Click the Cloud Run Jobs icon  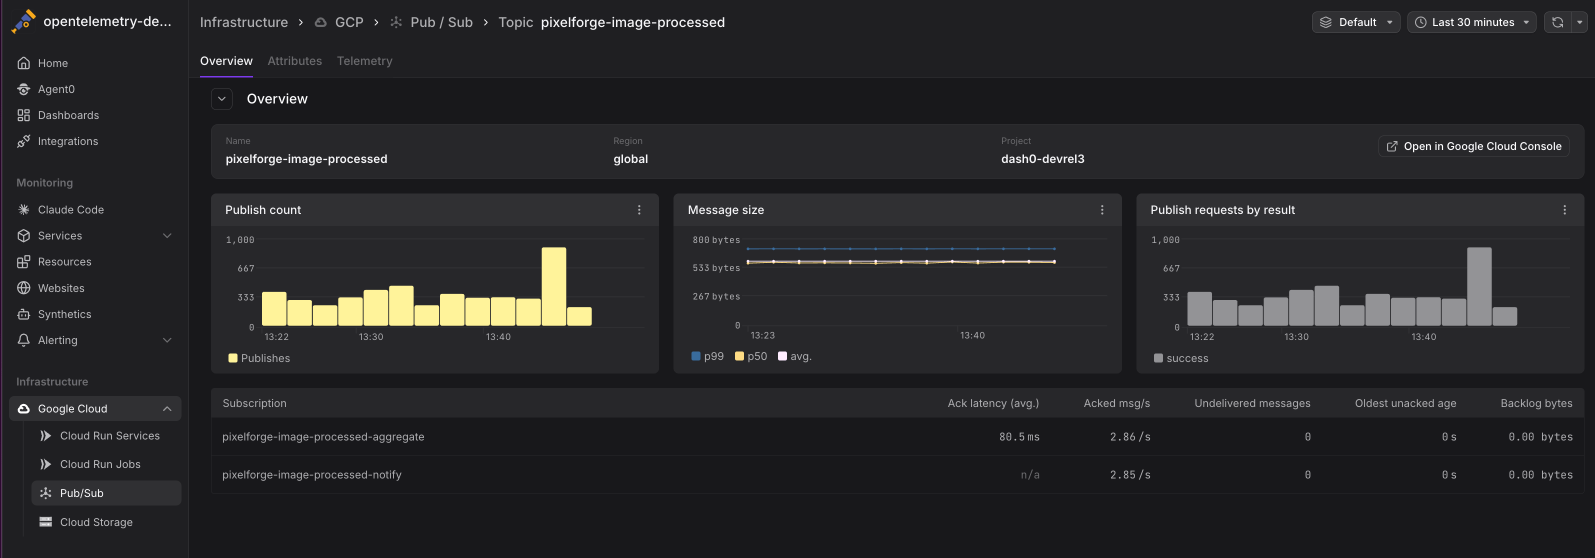[x=46, y=464]
